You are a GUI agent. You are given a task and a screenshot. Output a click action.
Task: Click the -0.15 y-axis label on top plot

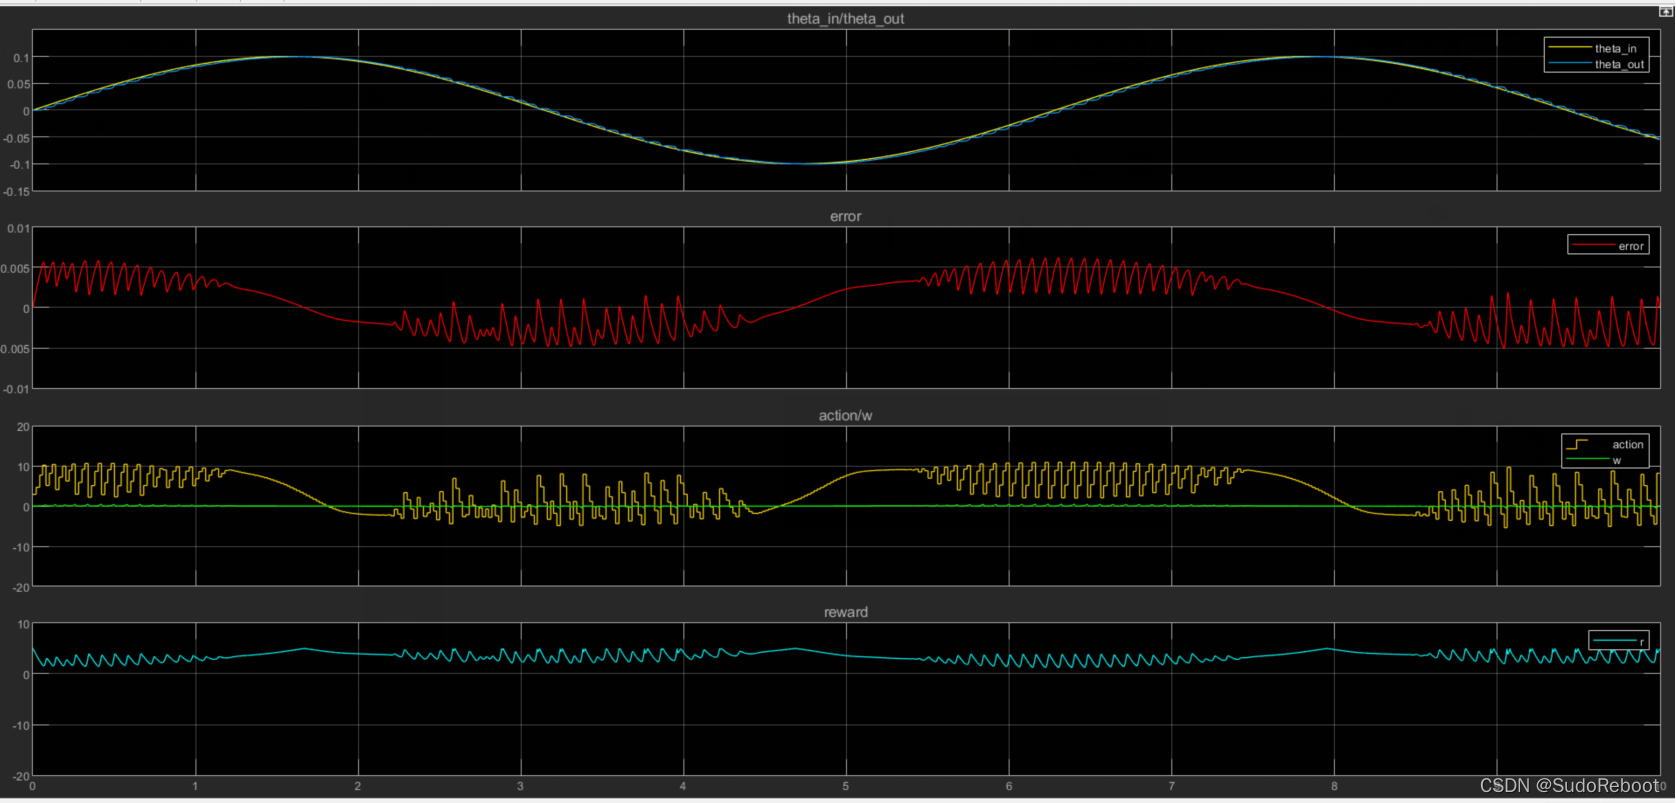(x=17, y=191)
